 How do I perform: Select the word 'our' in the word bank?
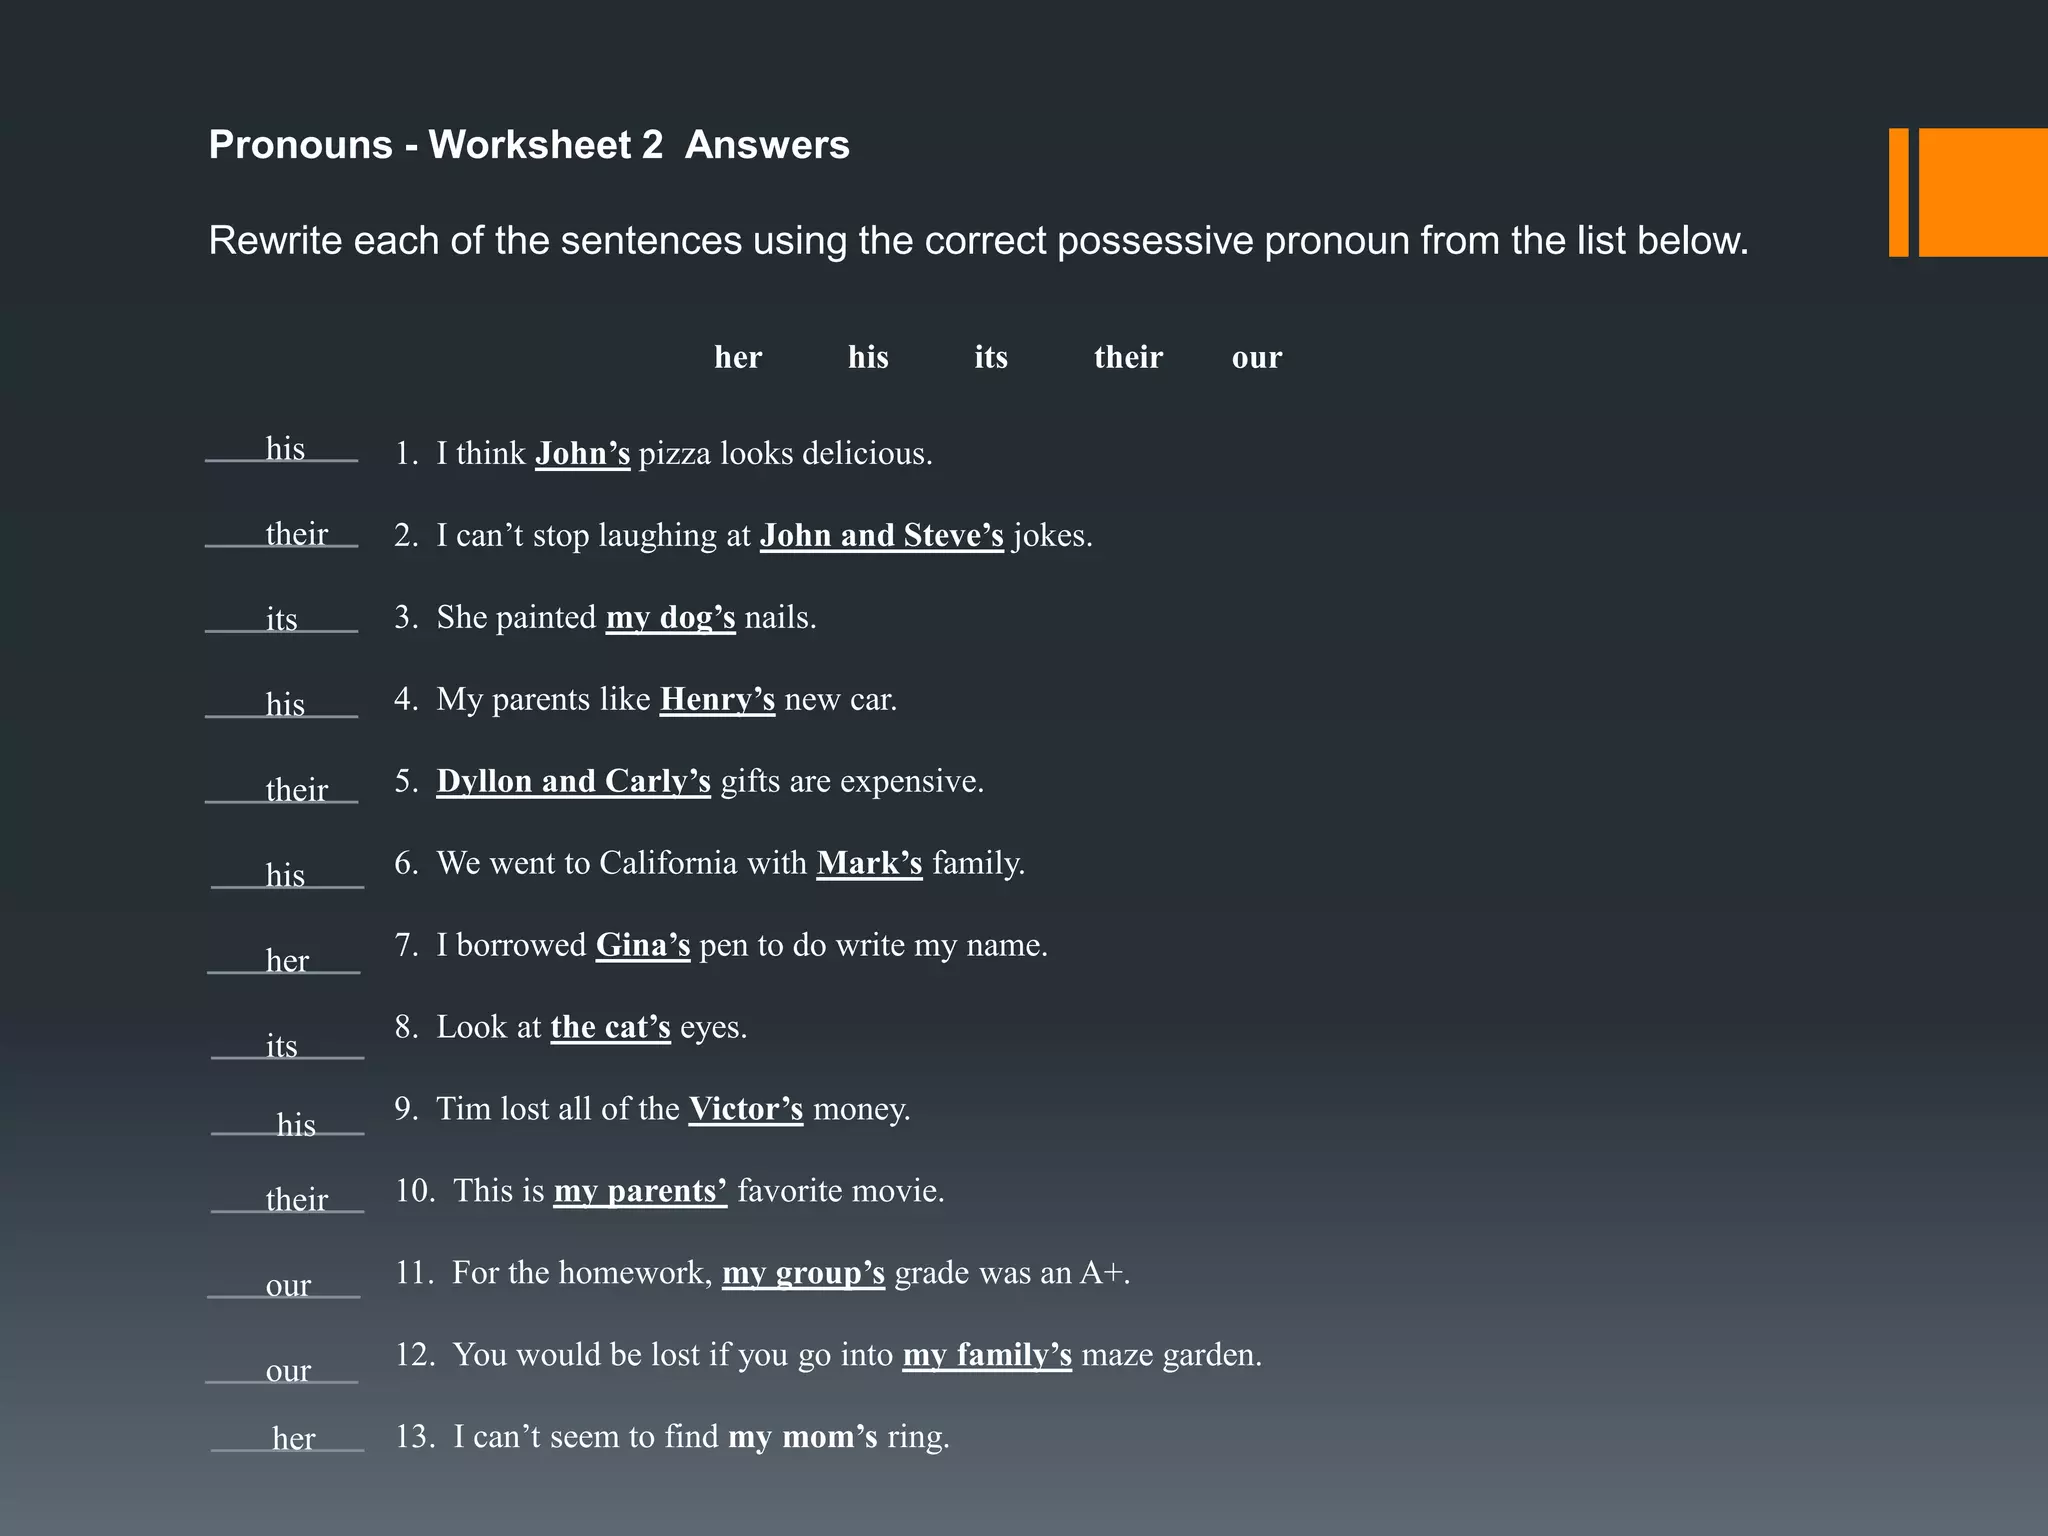(1256, 357)
